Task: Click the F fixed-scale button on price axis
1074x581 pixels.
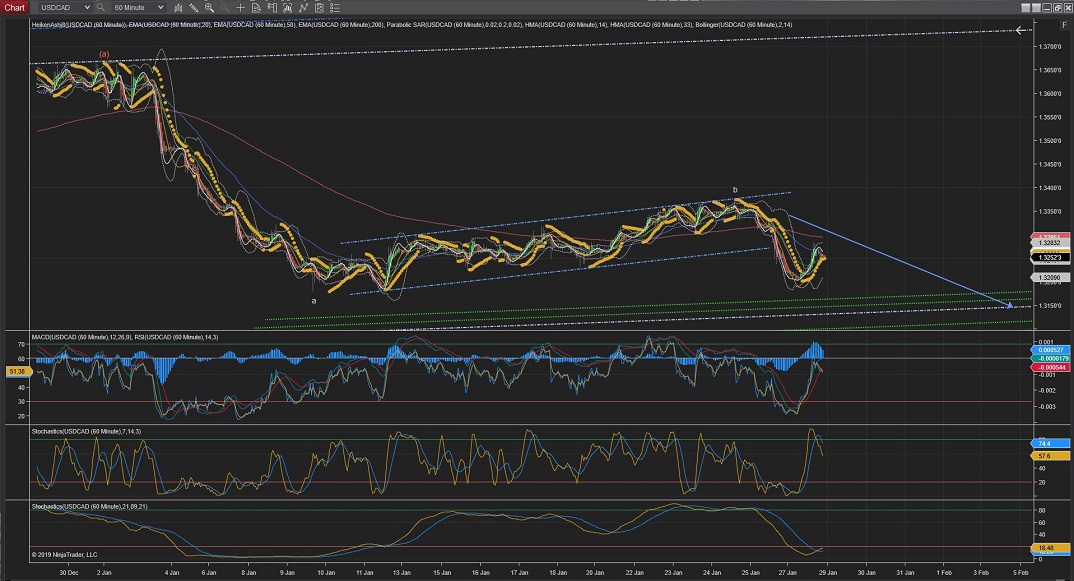Action: (1065, 25)
